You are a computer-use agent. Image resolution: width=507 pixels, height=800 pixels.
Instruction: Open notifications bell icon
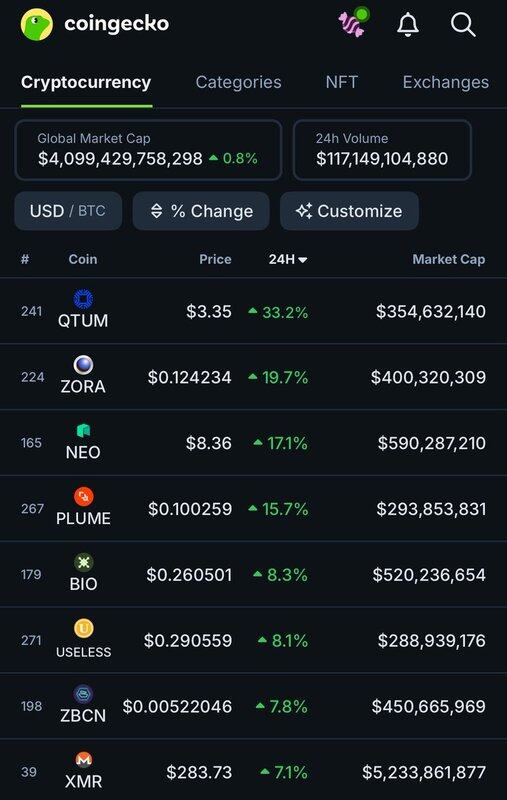click(408, 24)
